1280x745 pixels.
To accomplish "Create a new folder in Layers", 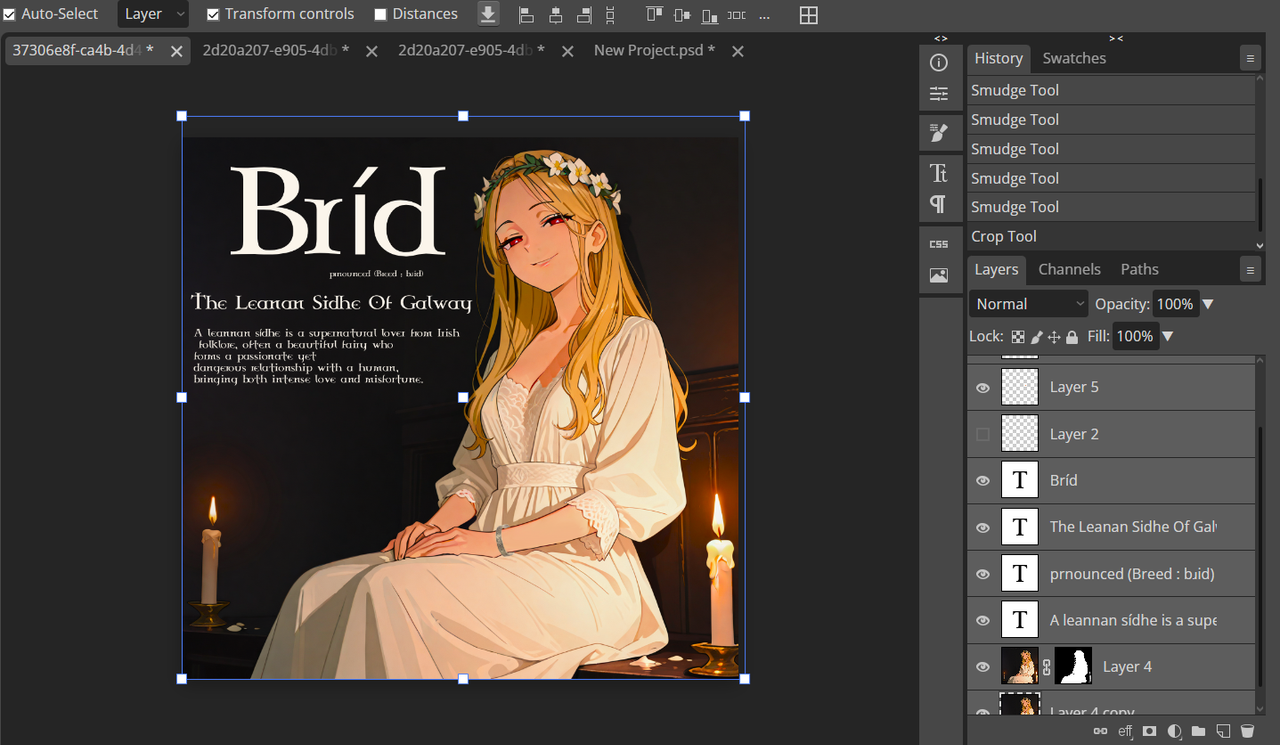I will click(1198, 732).
